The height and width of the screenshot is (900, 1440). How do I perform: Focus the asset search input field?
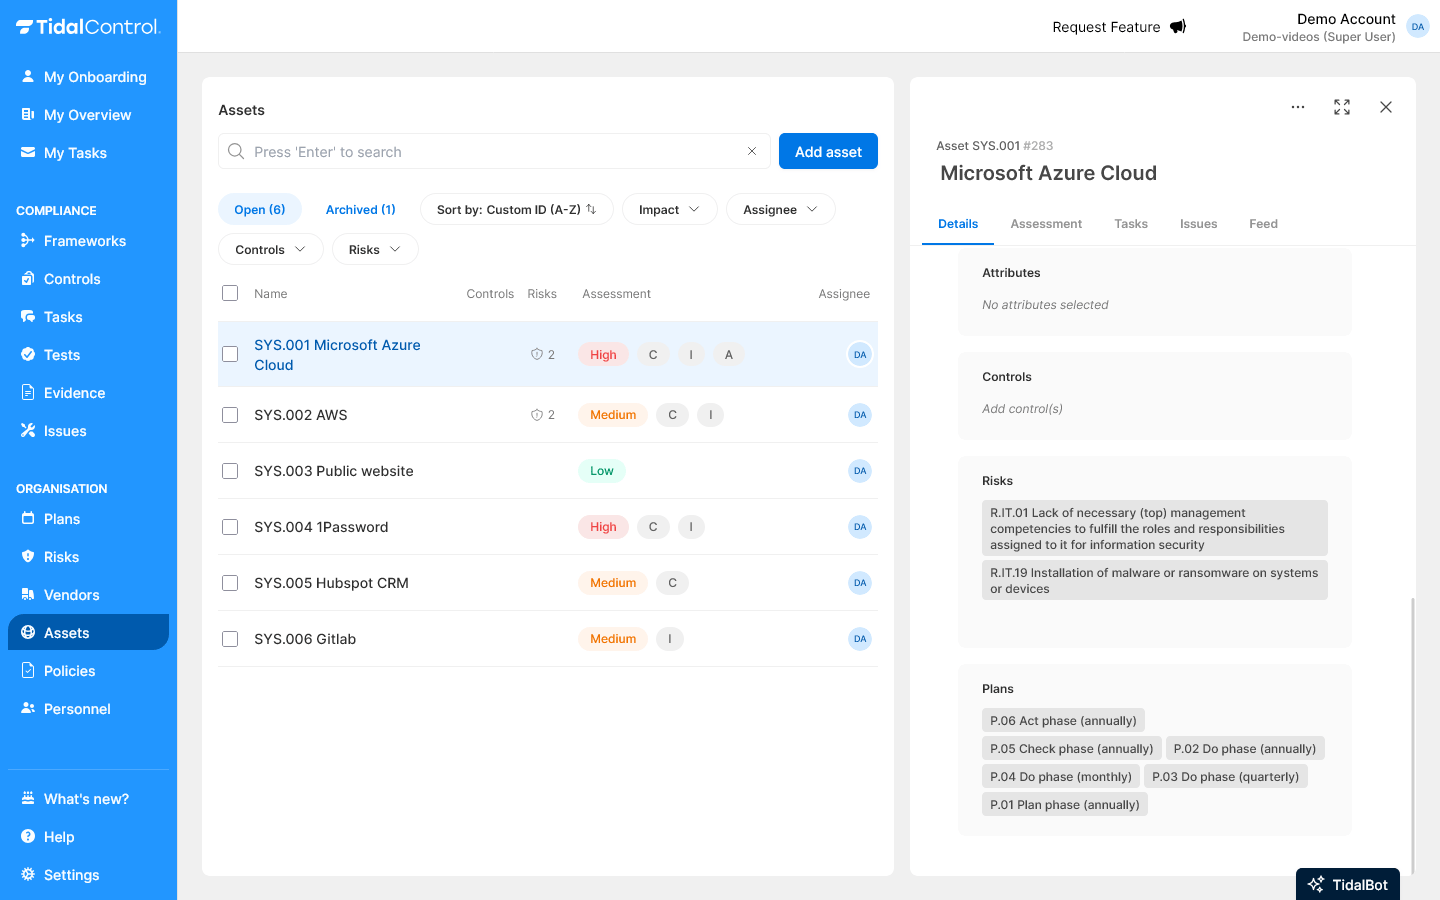(x=490, y=152)
